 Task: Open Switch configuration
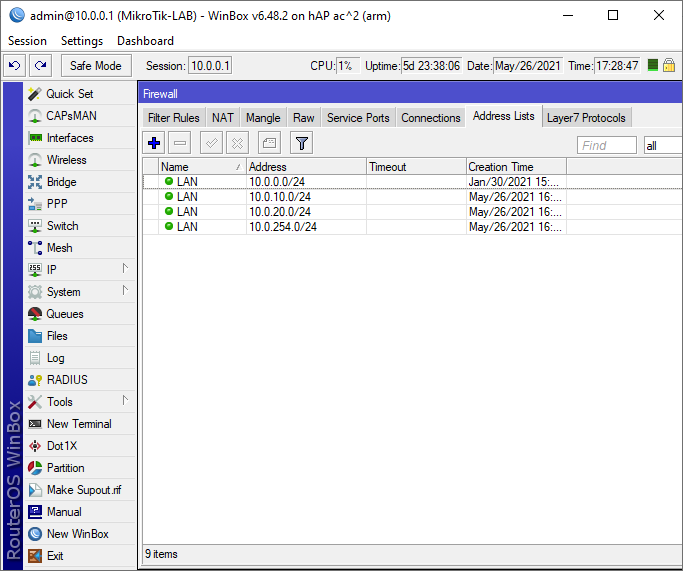[x=80, y=226]
